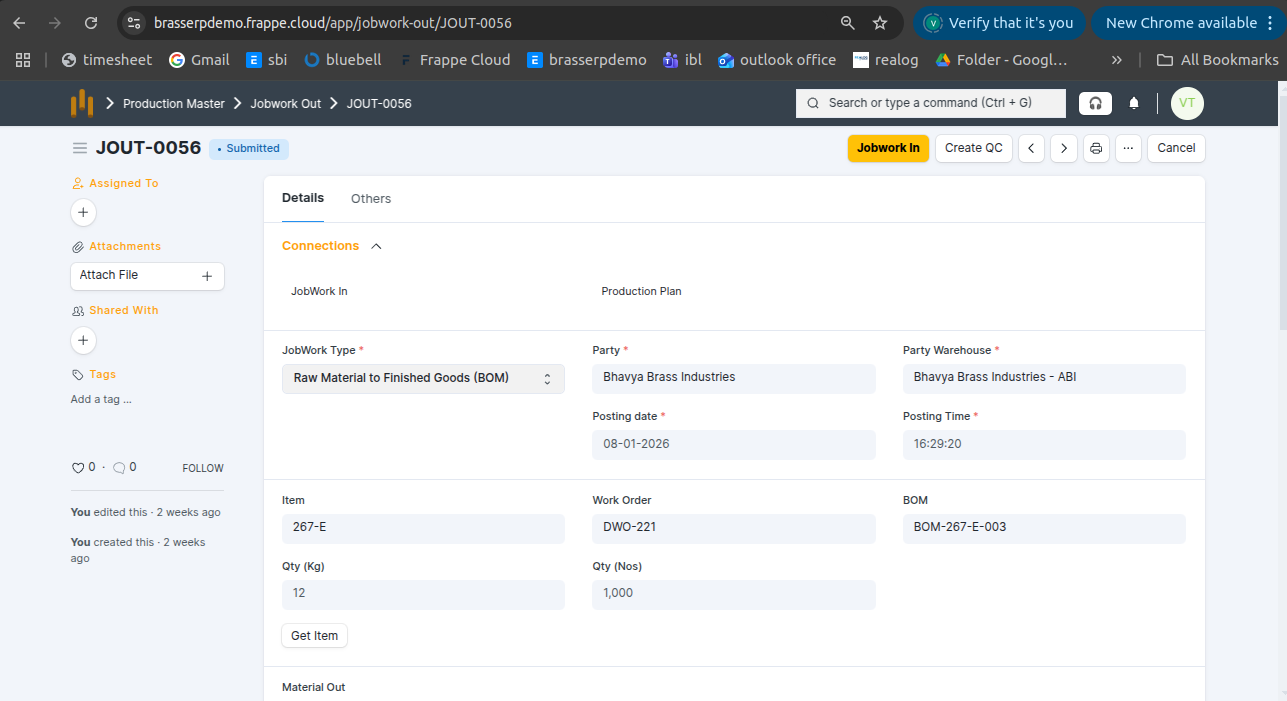Viewport: 1287px width, 701px height.
Task: Bookmark page with star icon
Action: coord(880,23)
